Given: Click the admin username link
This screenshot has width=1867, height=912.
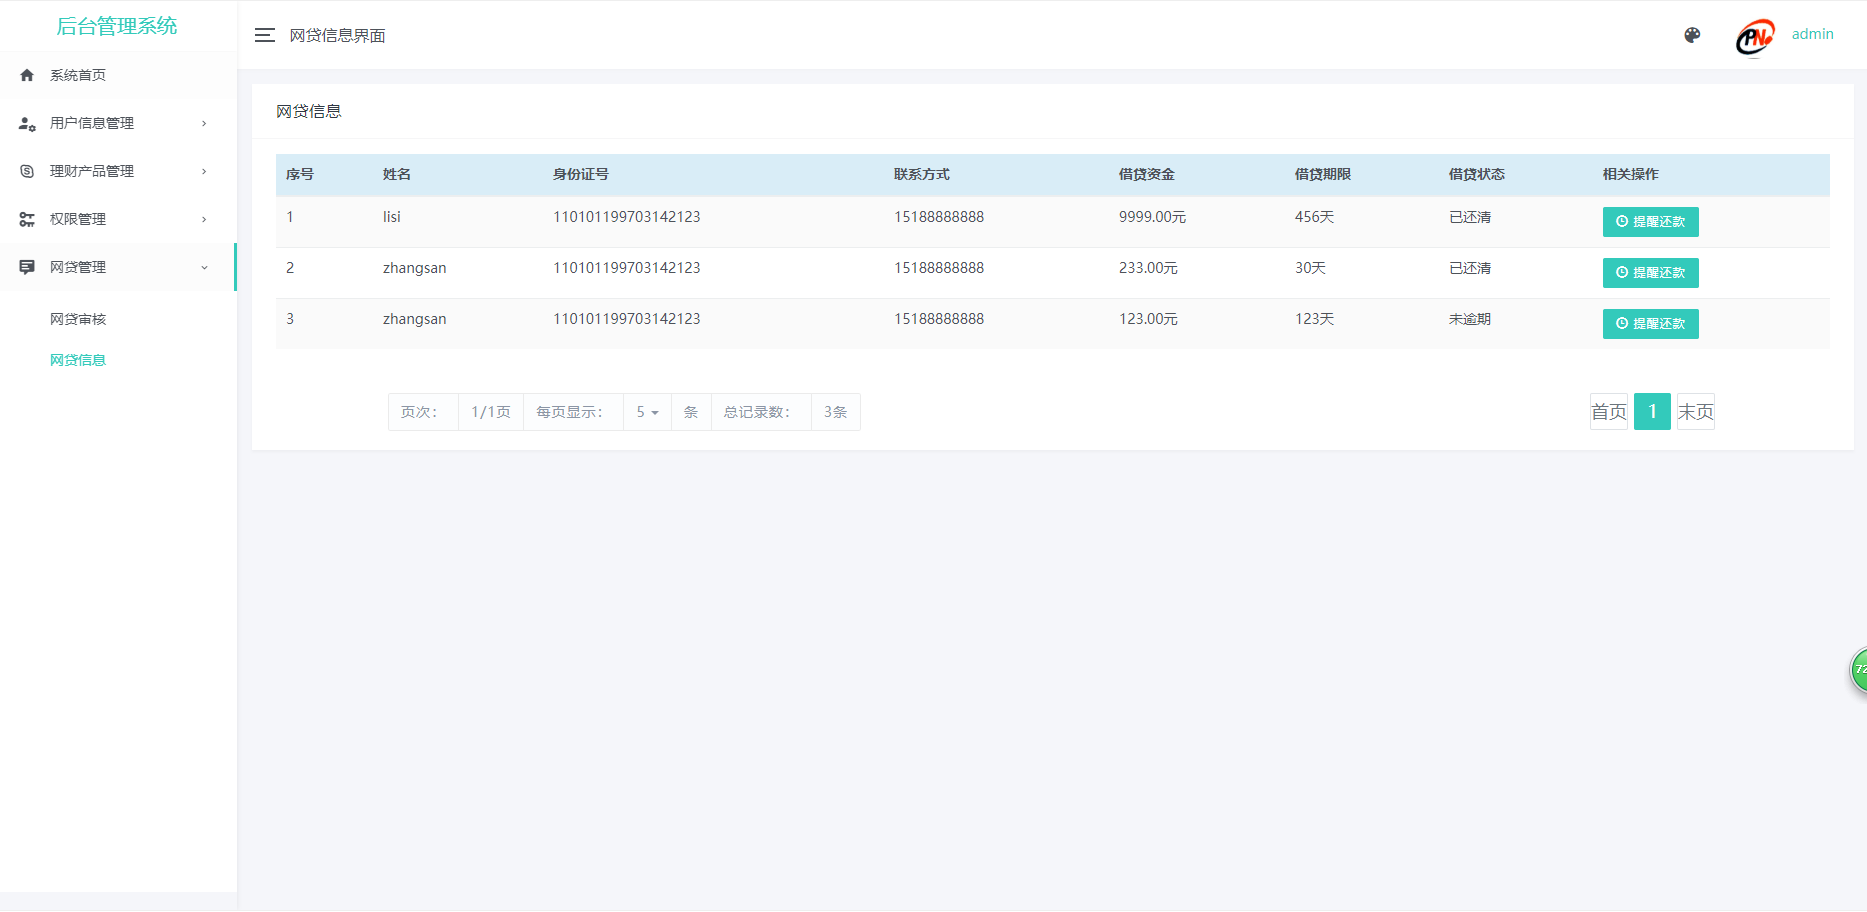Looking at the screenshot, I should [x=1812, y=34].
